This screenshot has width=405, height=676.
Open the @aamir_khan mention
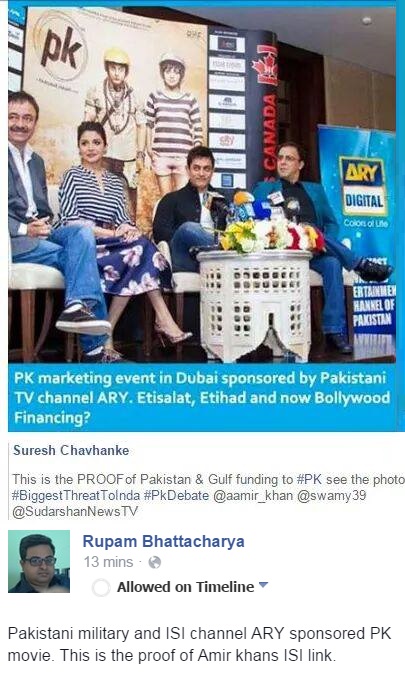coord(253,495)
